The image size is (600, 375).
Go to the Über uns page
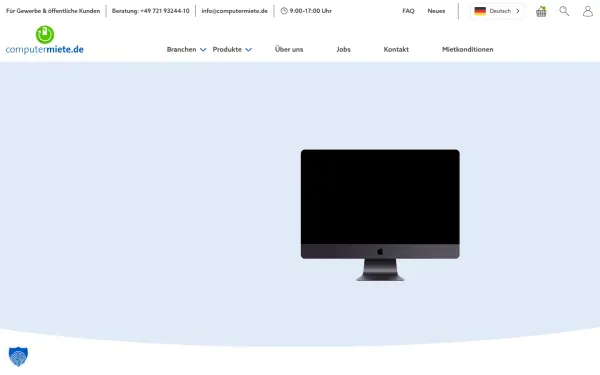pos(289,49)
